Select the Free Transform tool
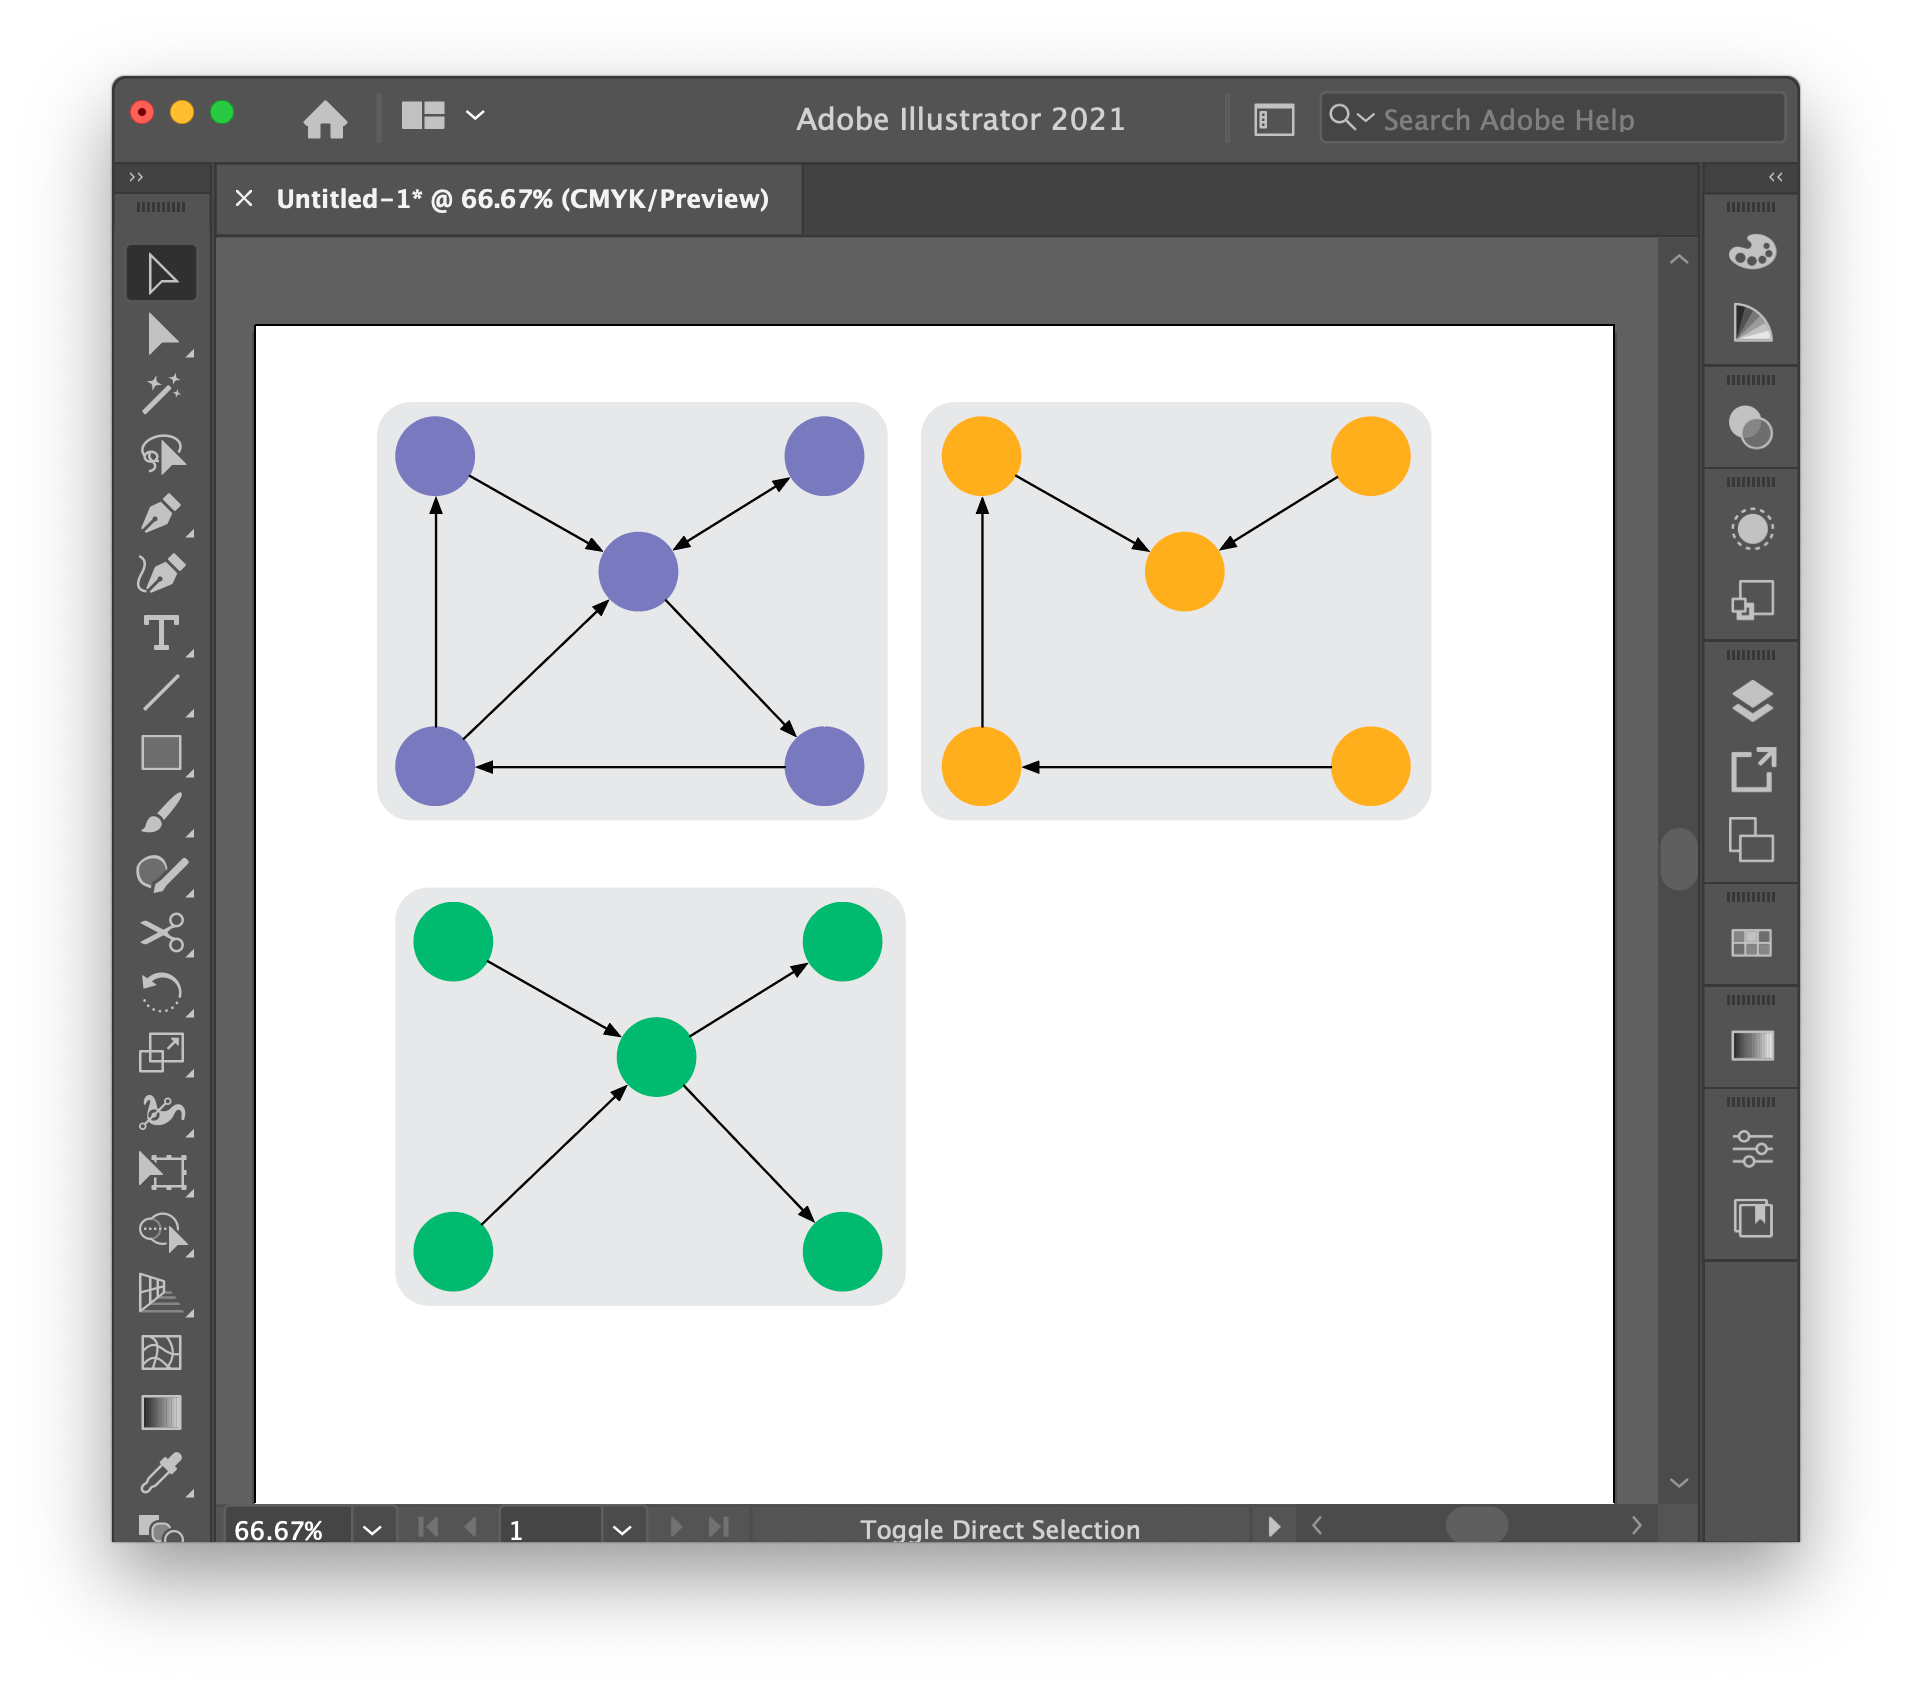 (161, 1172)
